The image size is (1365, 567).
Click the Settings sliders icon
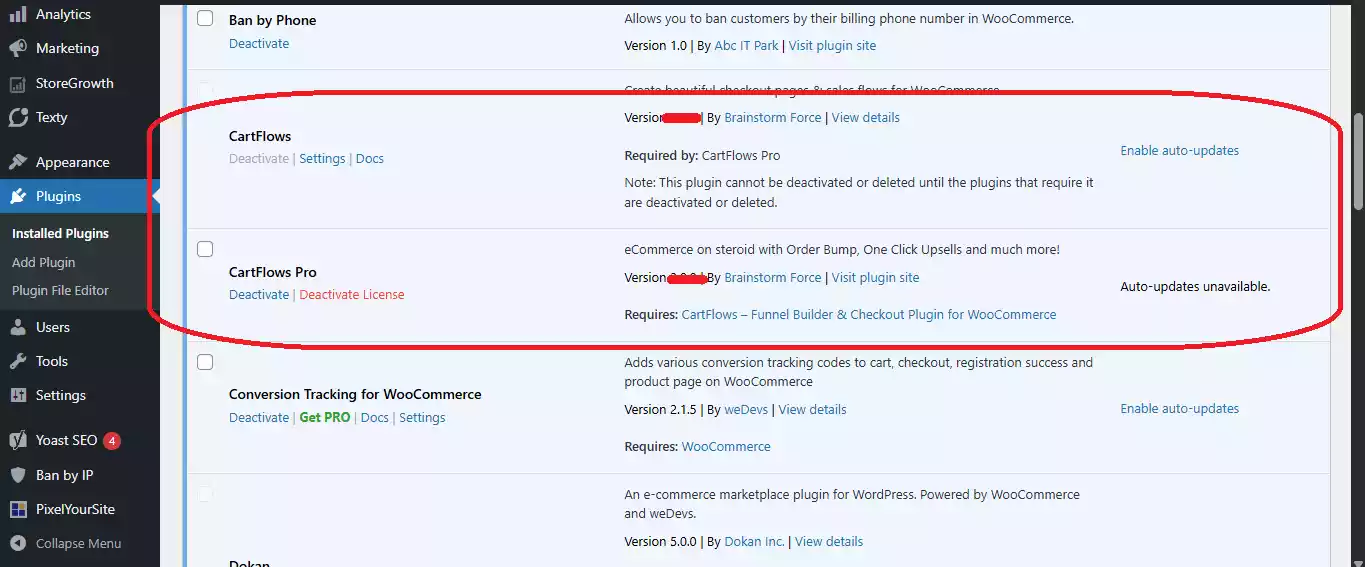18,395
